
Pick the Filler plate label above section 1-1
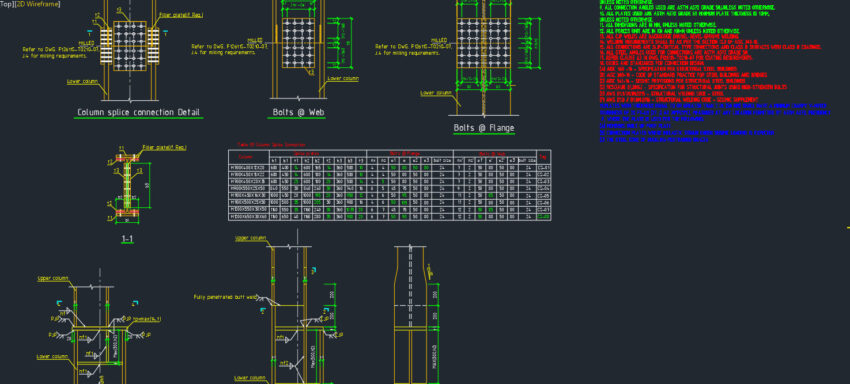point(164,148)
